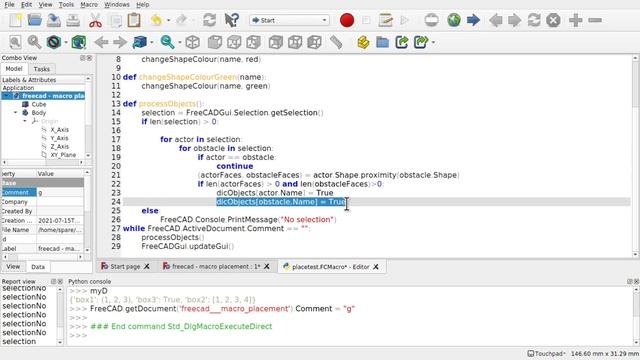Create a new document with the New icon
Screen dimensions: 640x360
click(x=15, y=20)
